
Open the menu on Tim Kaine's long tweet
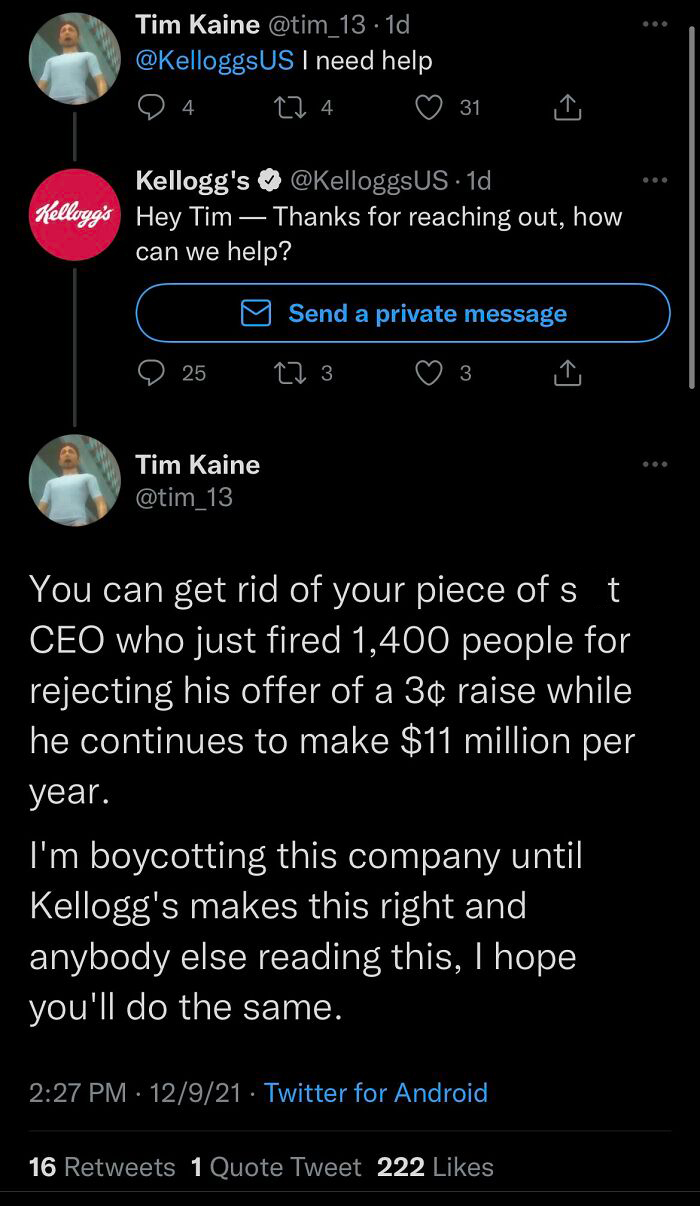pos(655,462)
